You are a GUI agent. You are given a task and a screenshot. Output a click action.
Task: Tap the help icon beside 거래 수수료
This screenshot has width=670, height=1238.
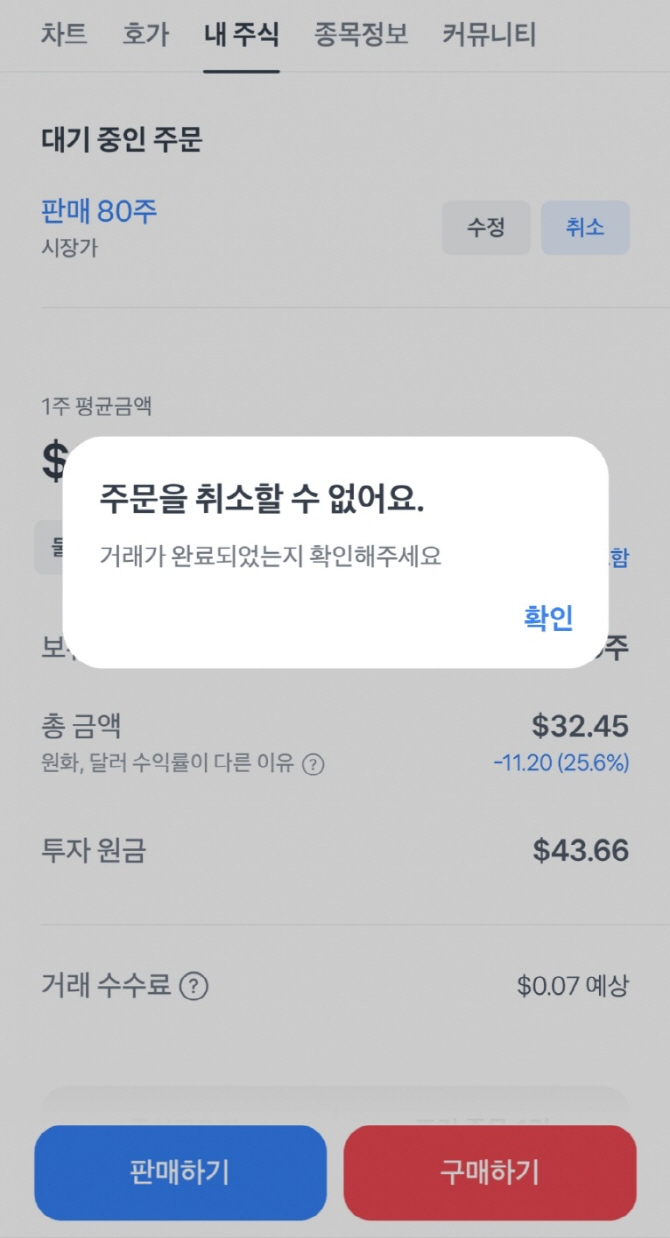(194, 987)
